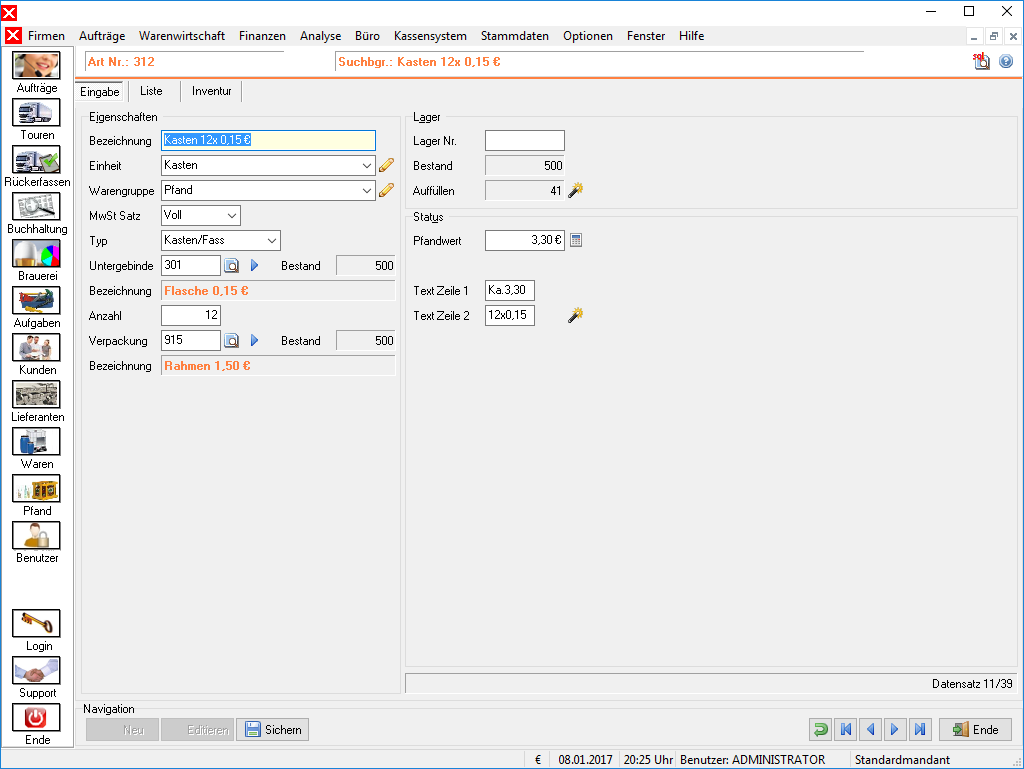Expand the Warengruppe dropdown
The image size is (1024, 769).
[x=367, y=191]
